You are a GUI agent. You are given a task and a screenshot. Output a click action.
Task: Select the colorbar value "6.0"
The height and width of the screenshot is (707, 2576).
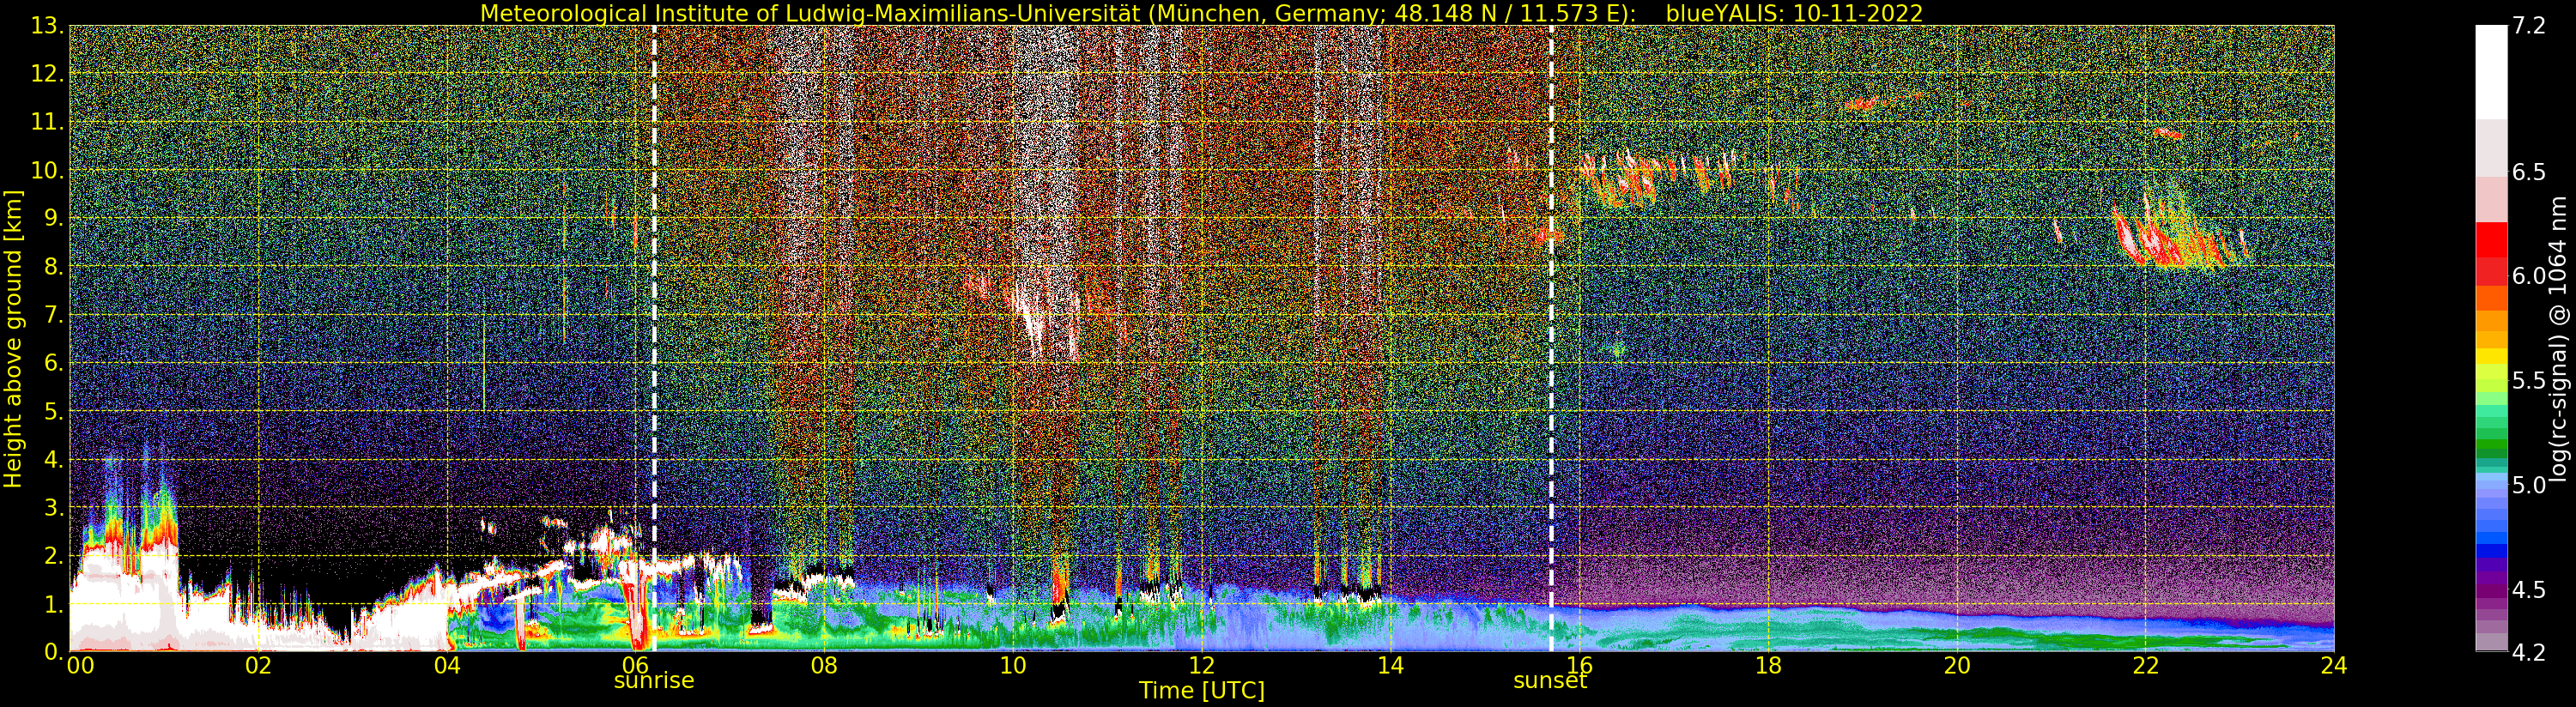pyautogui.click(x=2529, y=276)
